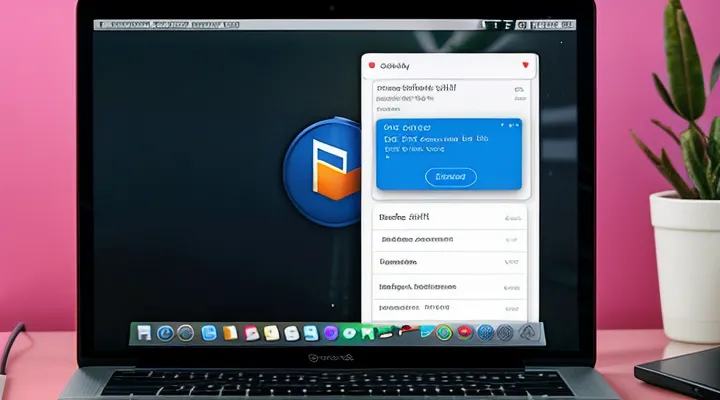Open the purple circle dock icon
This screenshot has width=720, height=400.
[331, 333]
